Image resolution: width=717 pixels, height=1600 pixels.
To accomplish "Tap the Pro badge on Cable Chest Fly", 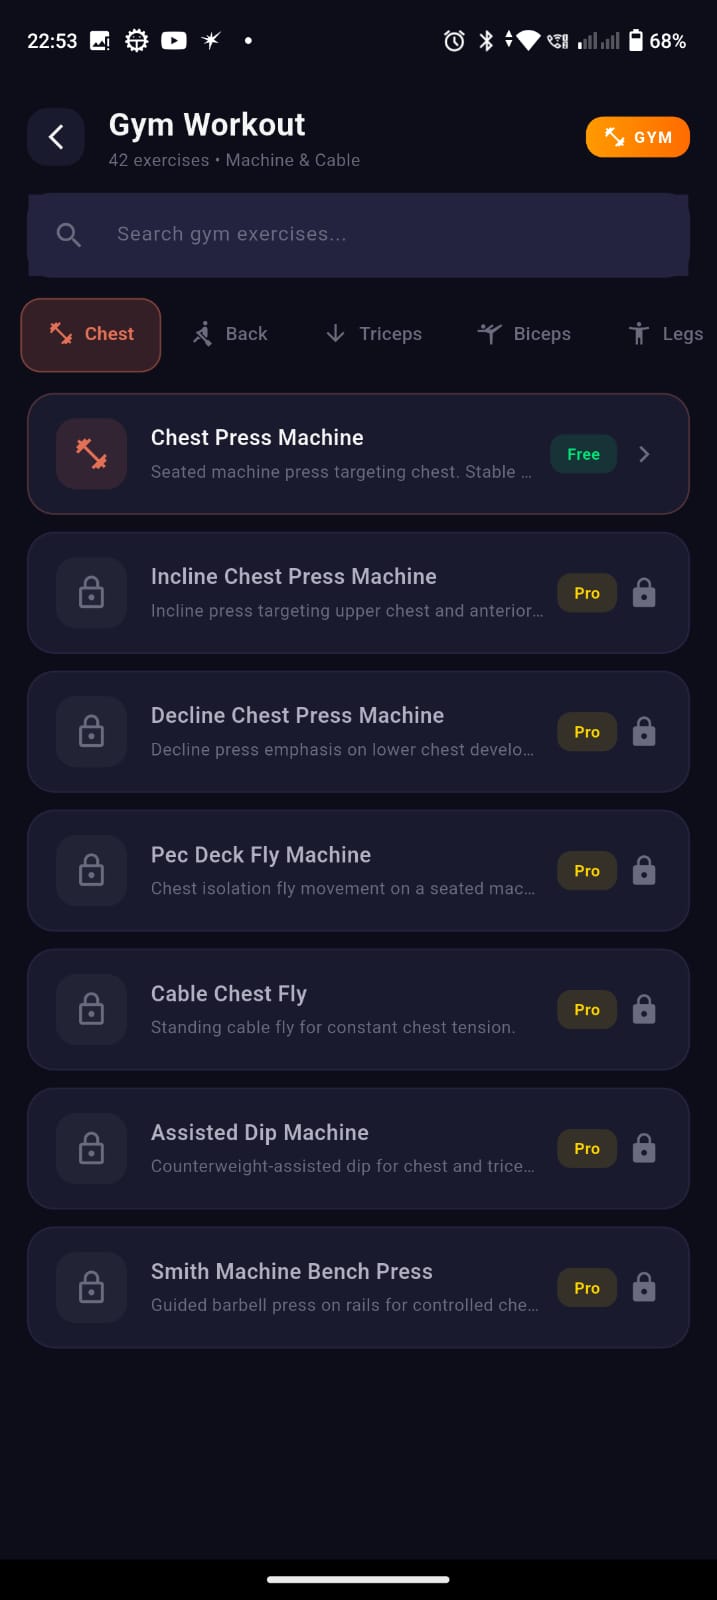I will tap(587, 1010).
